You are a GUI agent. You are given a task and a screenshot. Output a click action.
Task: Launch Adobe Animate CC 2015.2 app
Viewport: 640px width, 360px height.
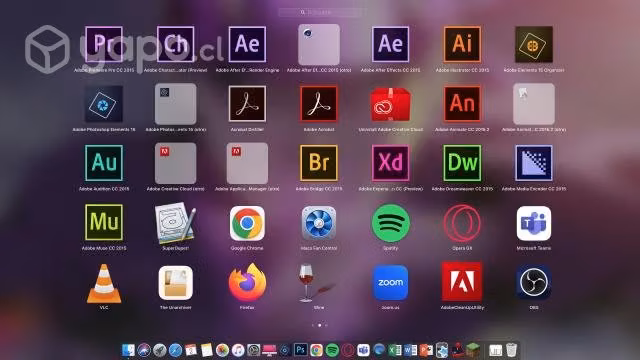(x=462, y=104)
